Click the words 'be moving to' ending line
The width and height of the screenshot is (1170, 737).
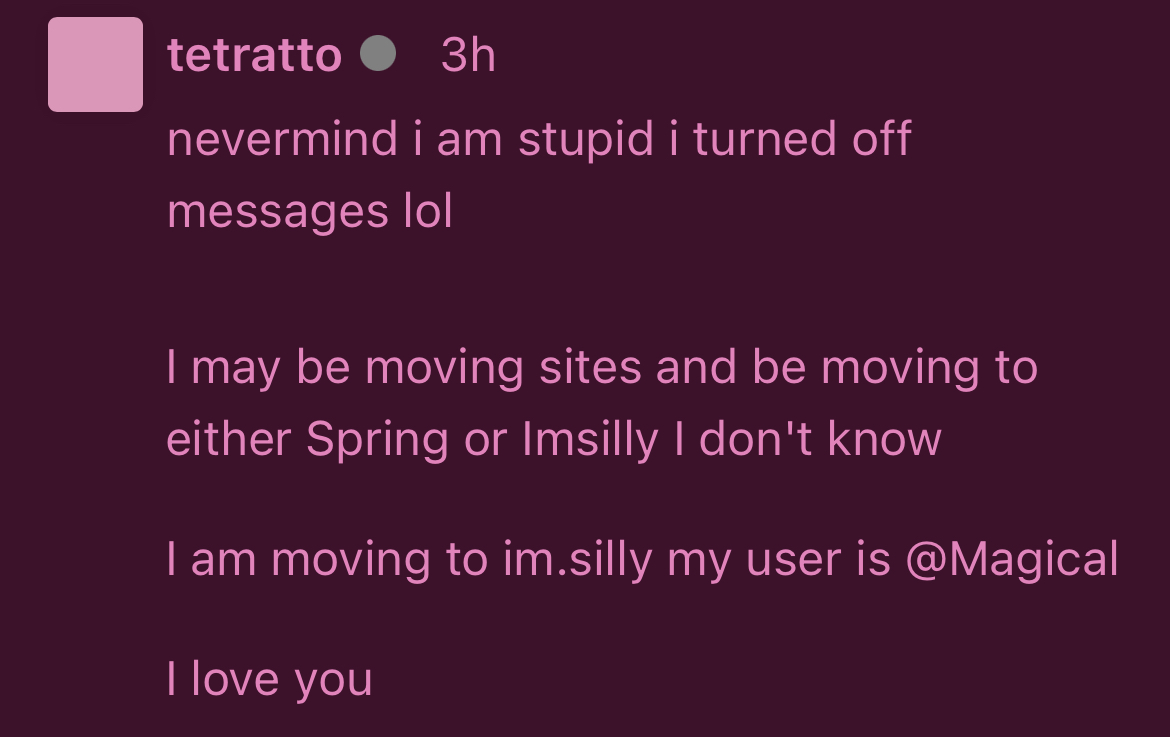click(x=895, y=367)
